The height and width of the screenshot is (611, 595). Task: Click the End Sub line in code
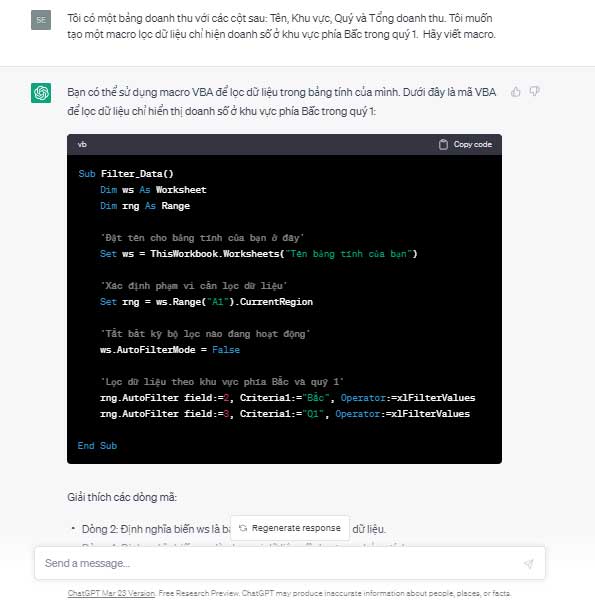tap(97, 446)
